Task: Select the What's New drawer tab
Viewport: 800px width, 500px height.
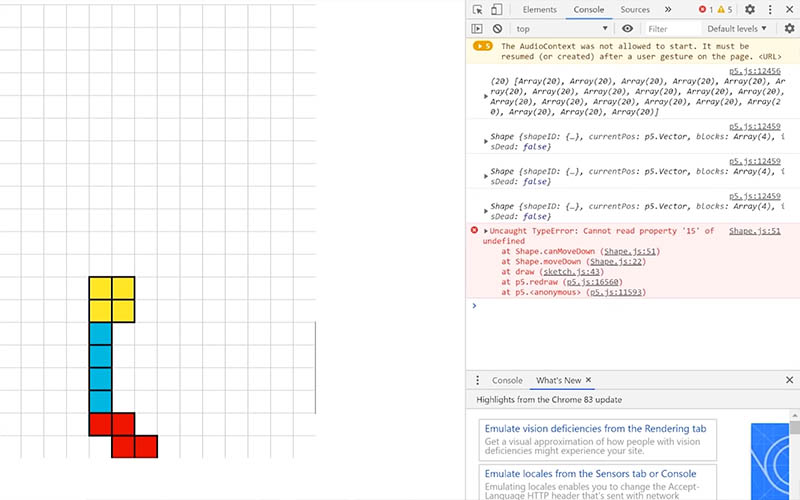Action: pos(558,380)
